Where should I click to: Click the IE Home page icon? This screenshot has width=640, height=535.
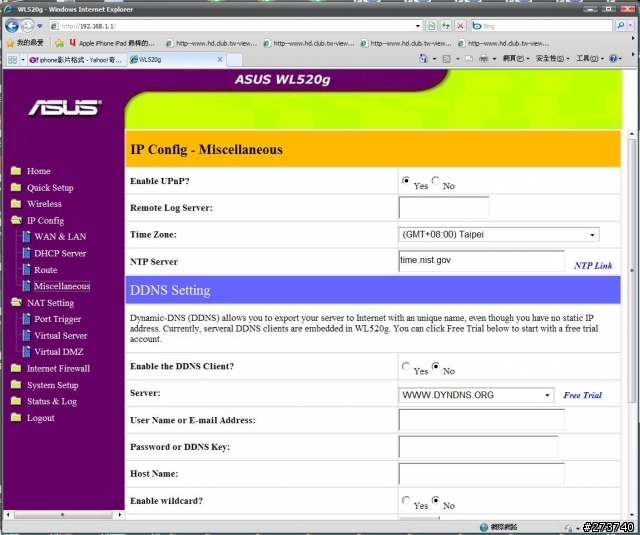[423, 59]
